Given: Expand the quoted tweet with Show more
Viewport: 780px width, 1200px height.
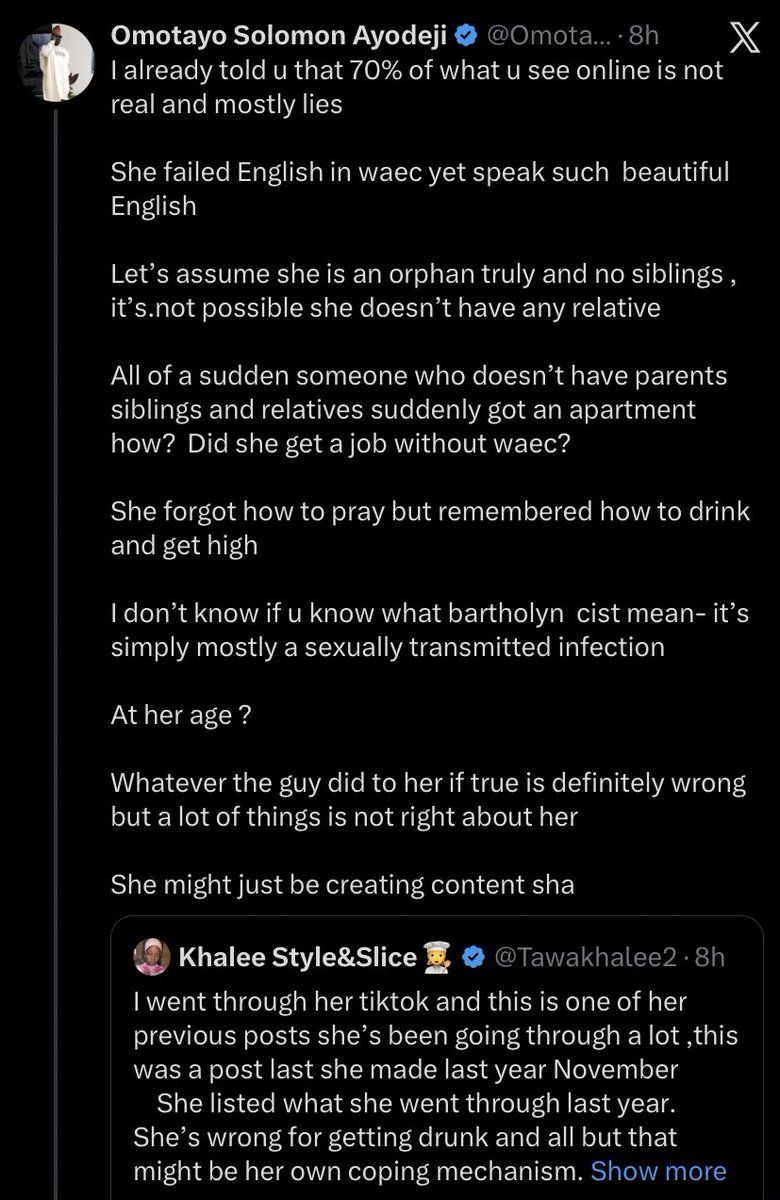Looking at the screenshot, I should pos(658,1171).
